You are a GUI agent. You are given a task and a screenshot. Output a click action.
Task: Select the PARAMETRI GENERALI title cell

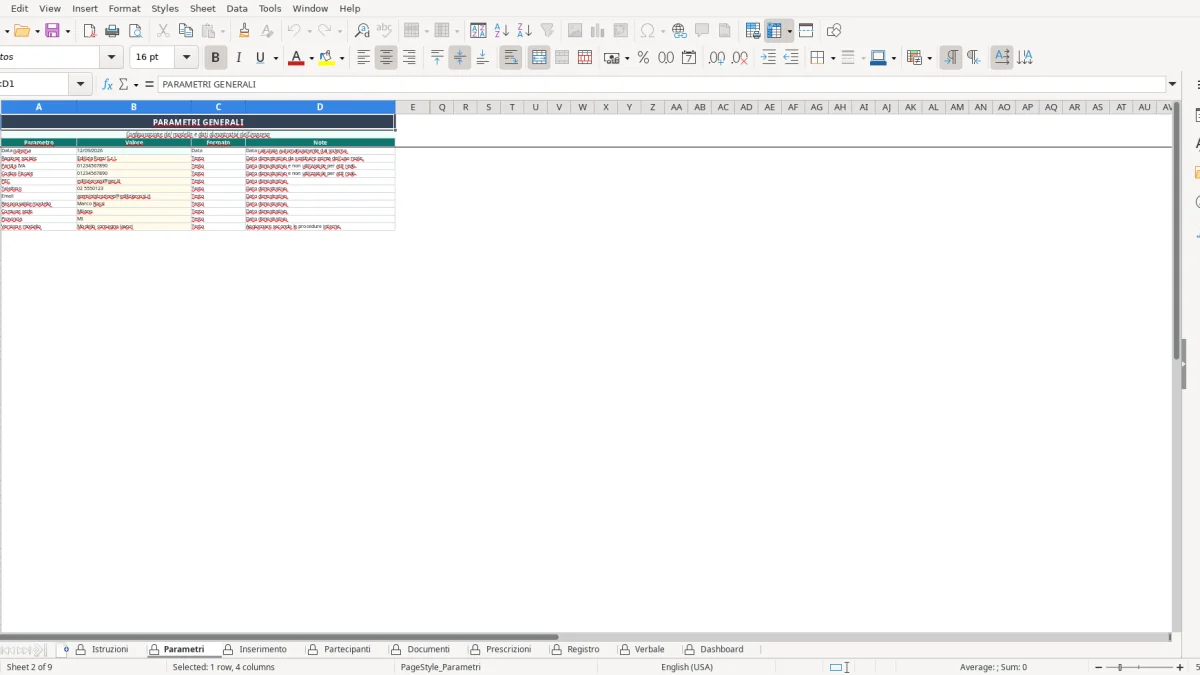pyautogui.click(x=198, y=122)
